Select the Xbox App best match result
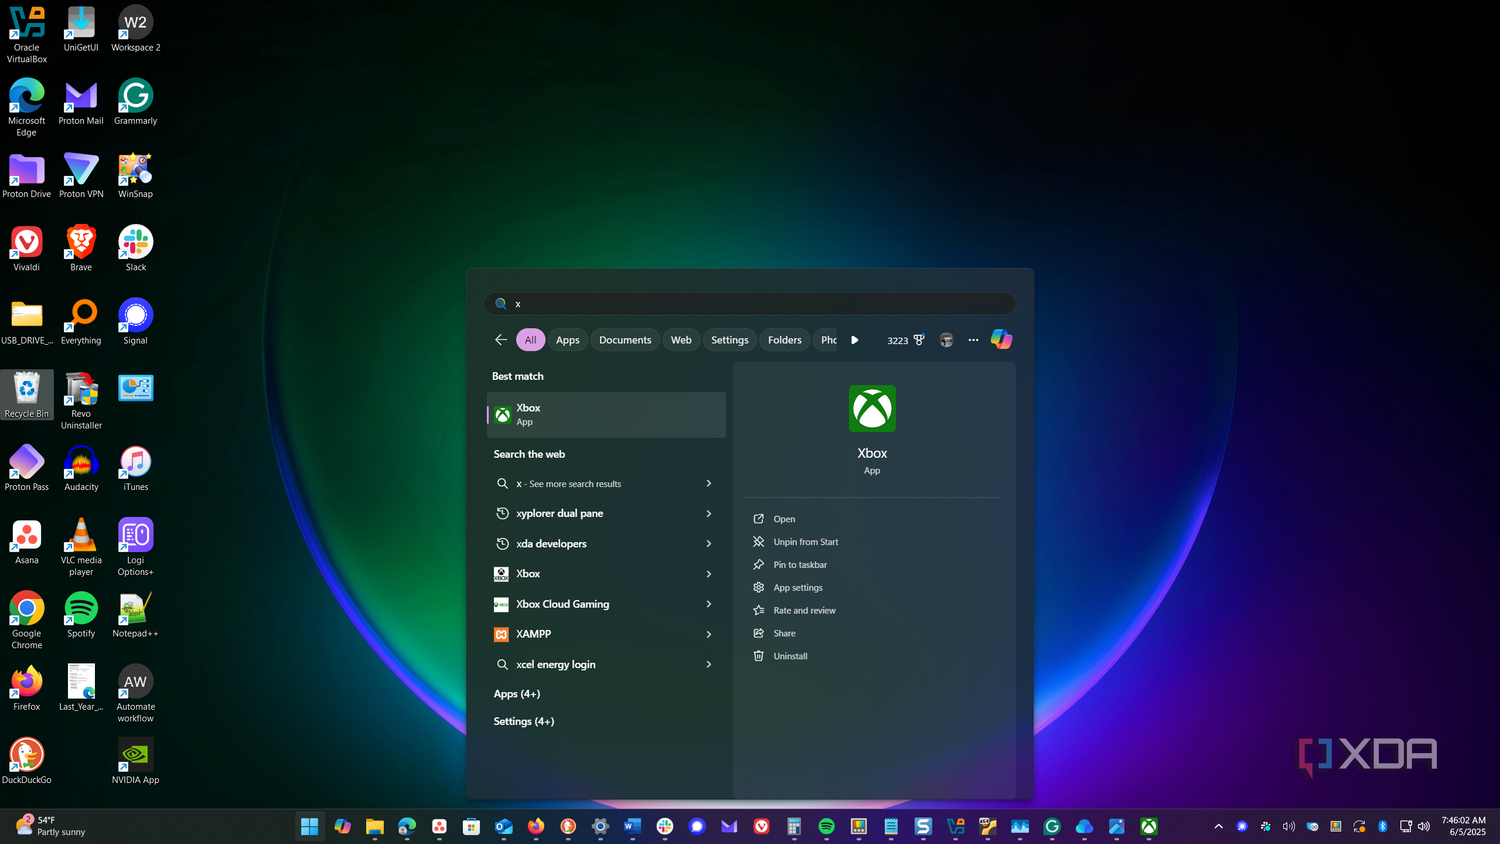 pyautogui.click(x=606, y=414)
